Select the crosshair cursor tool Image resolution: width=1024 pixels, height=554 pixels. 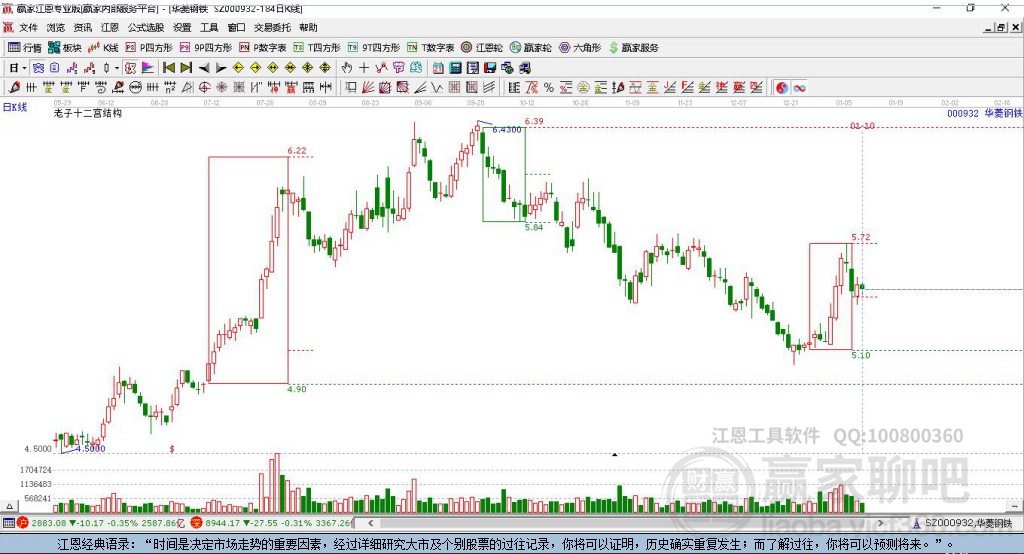pyautogui.click(x=364, y=68)
